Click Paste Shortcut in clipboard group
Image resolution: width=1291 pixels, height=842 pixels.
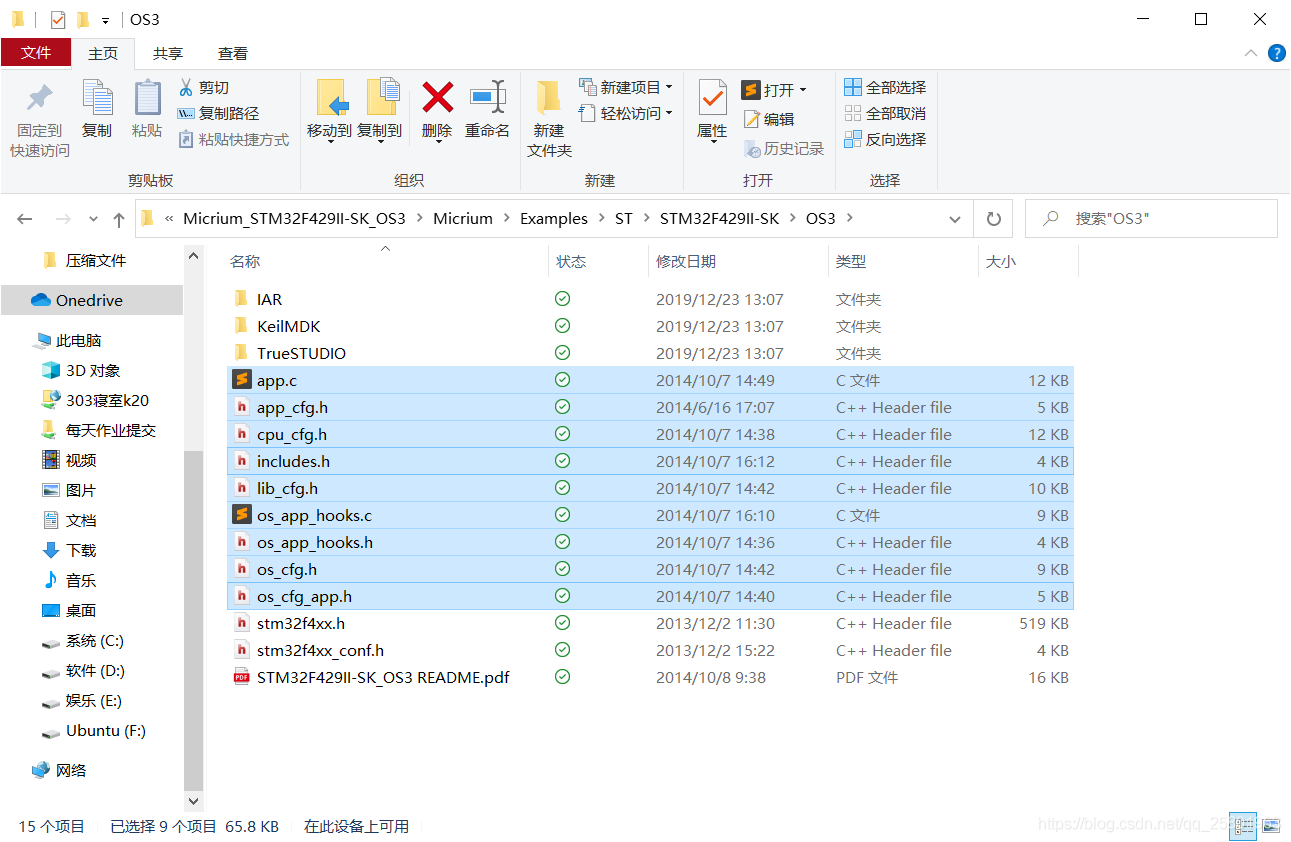tap(234, 140)
